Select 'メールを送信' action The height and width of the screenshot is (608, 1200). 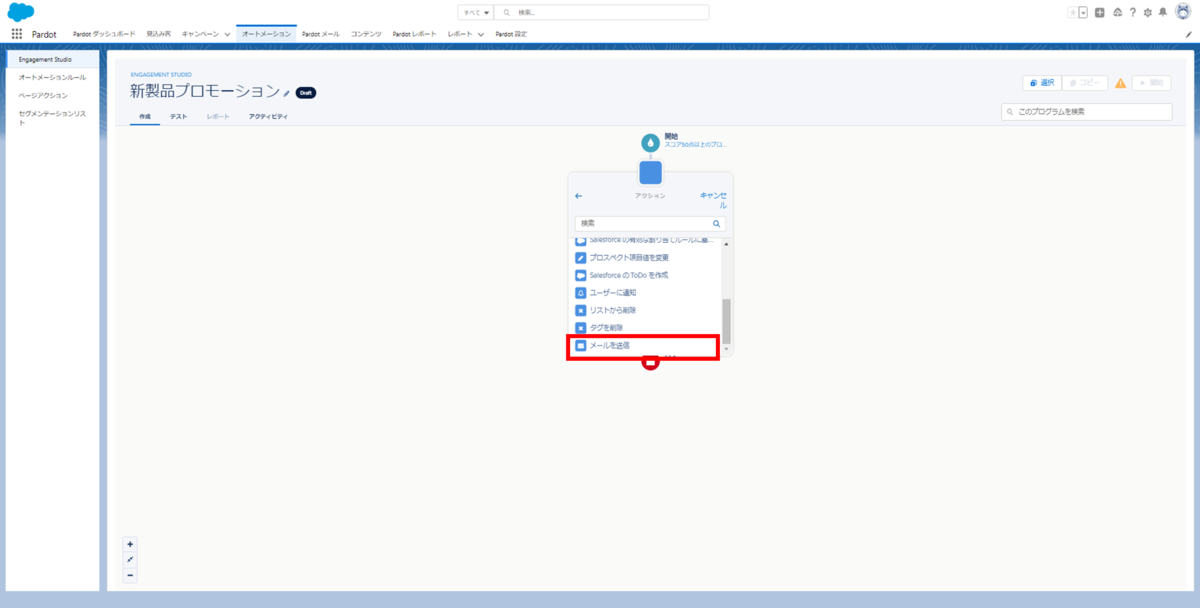tap(643, 346)
